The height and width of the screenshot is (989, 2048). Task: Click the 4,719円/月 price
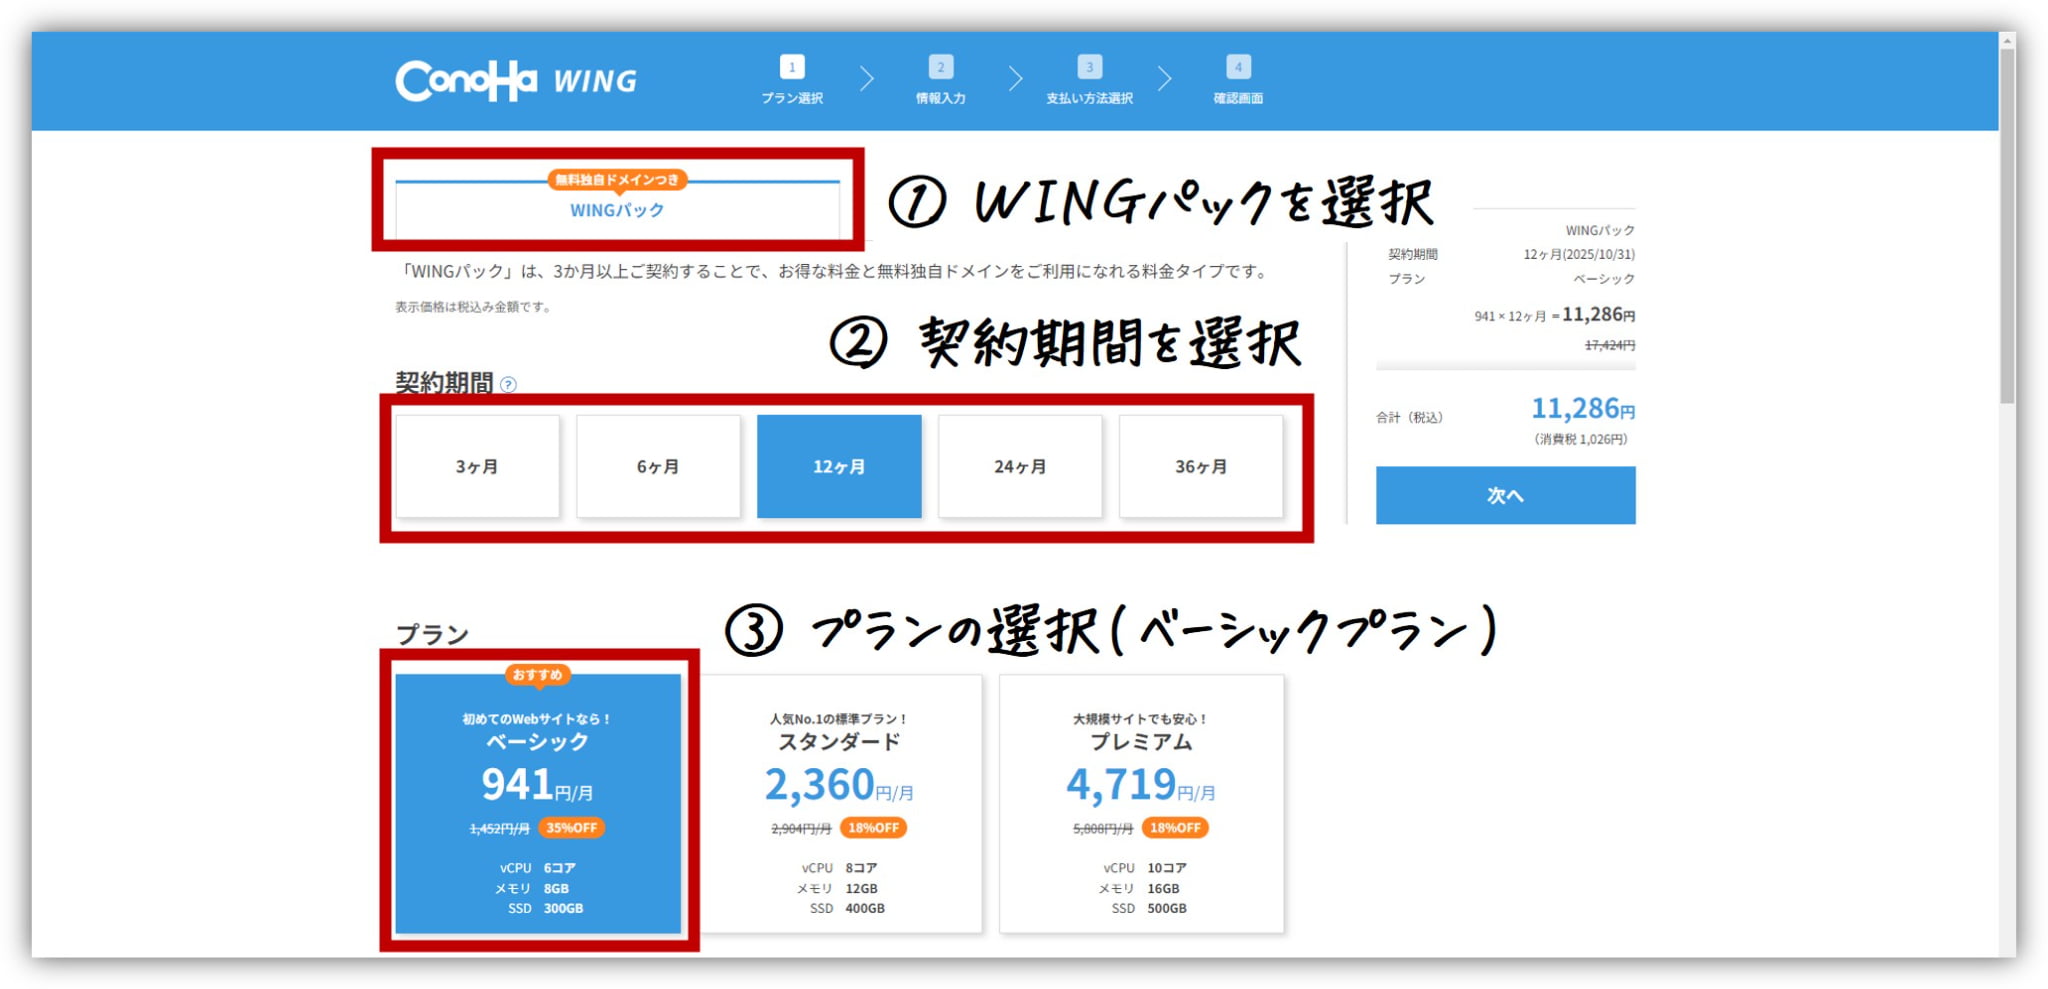1141,785
